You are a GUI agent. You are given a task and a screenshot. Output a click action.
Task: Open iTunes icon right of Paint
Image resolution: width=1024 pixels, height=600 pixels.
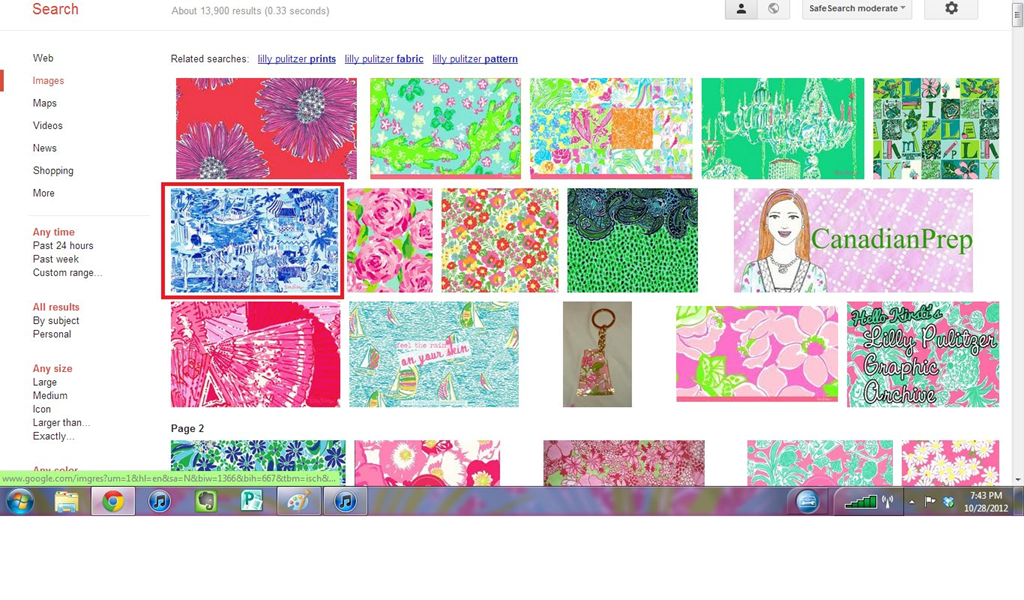point(345,501)
